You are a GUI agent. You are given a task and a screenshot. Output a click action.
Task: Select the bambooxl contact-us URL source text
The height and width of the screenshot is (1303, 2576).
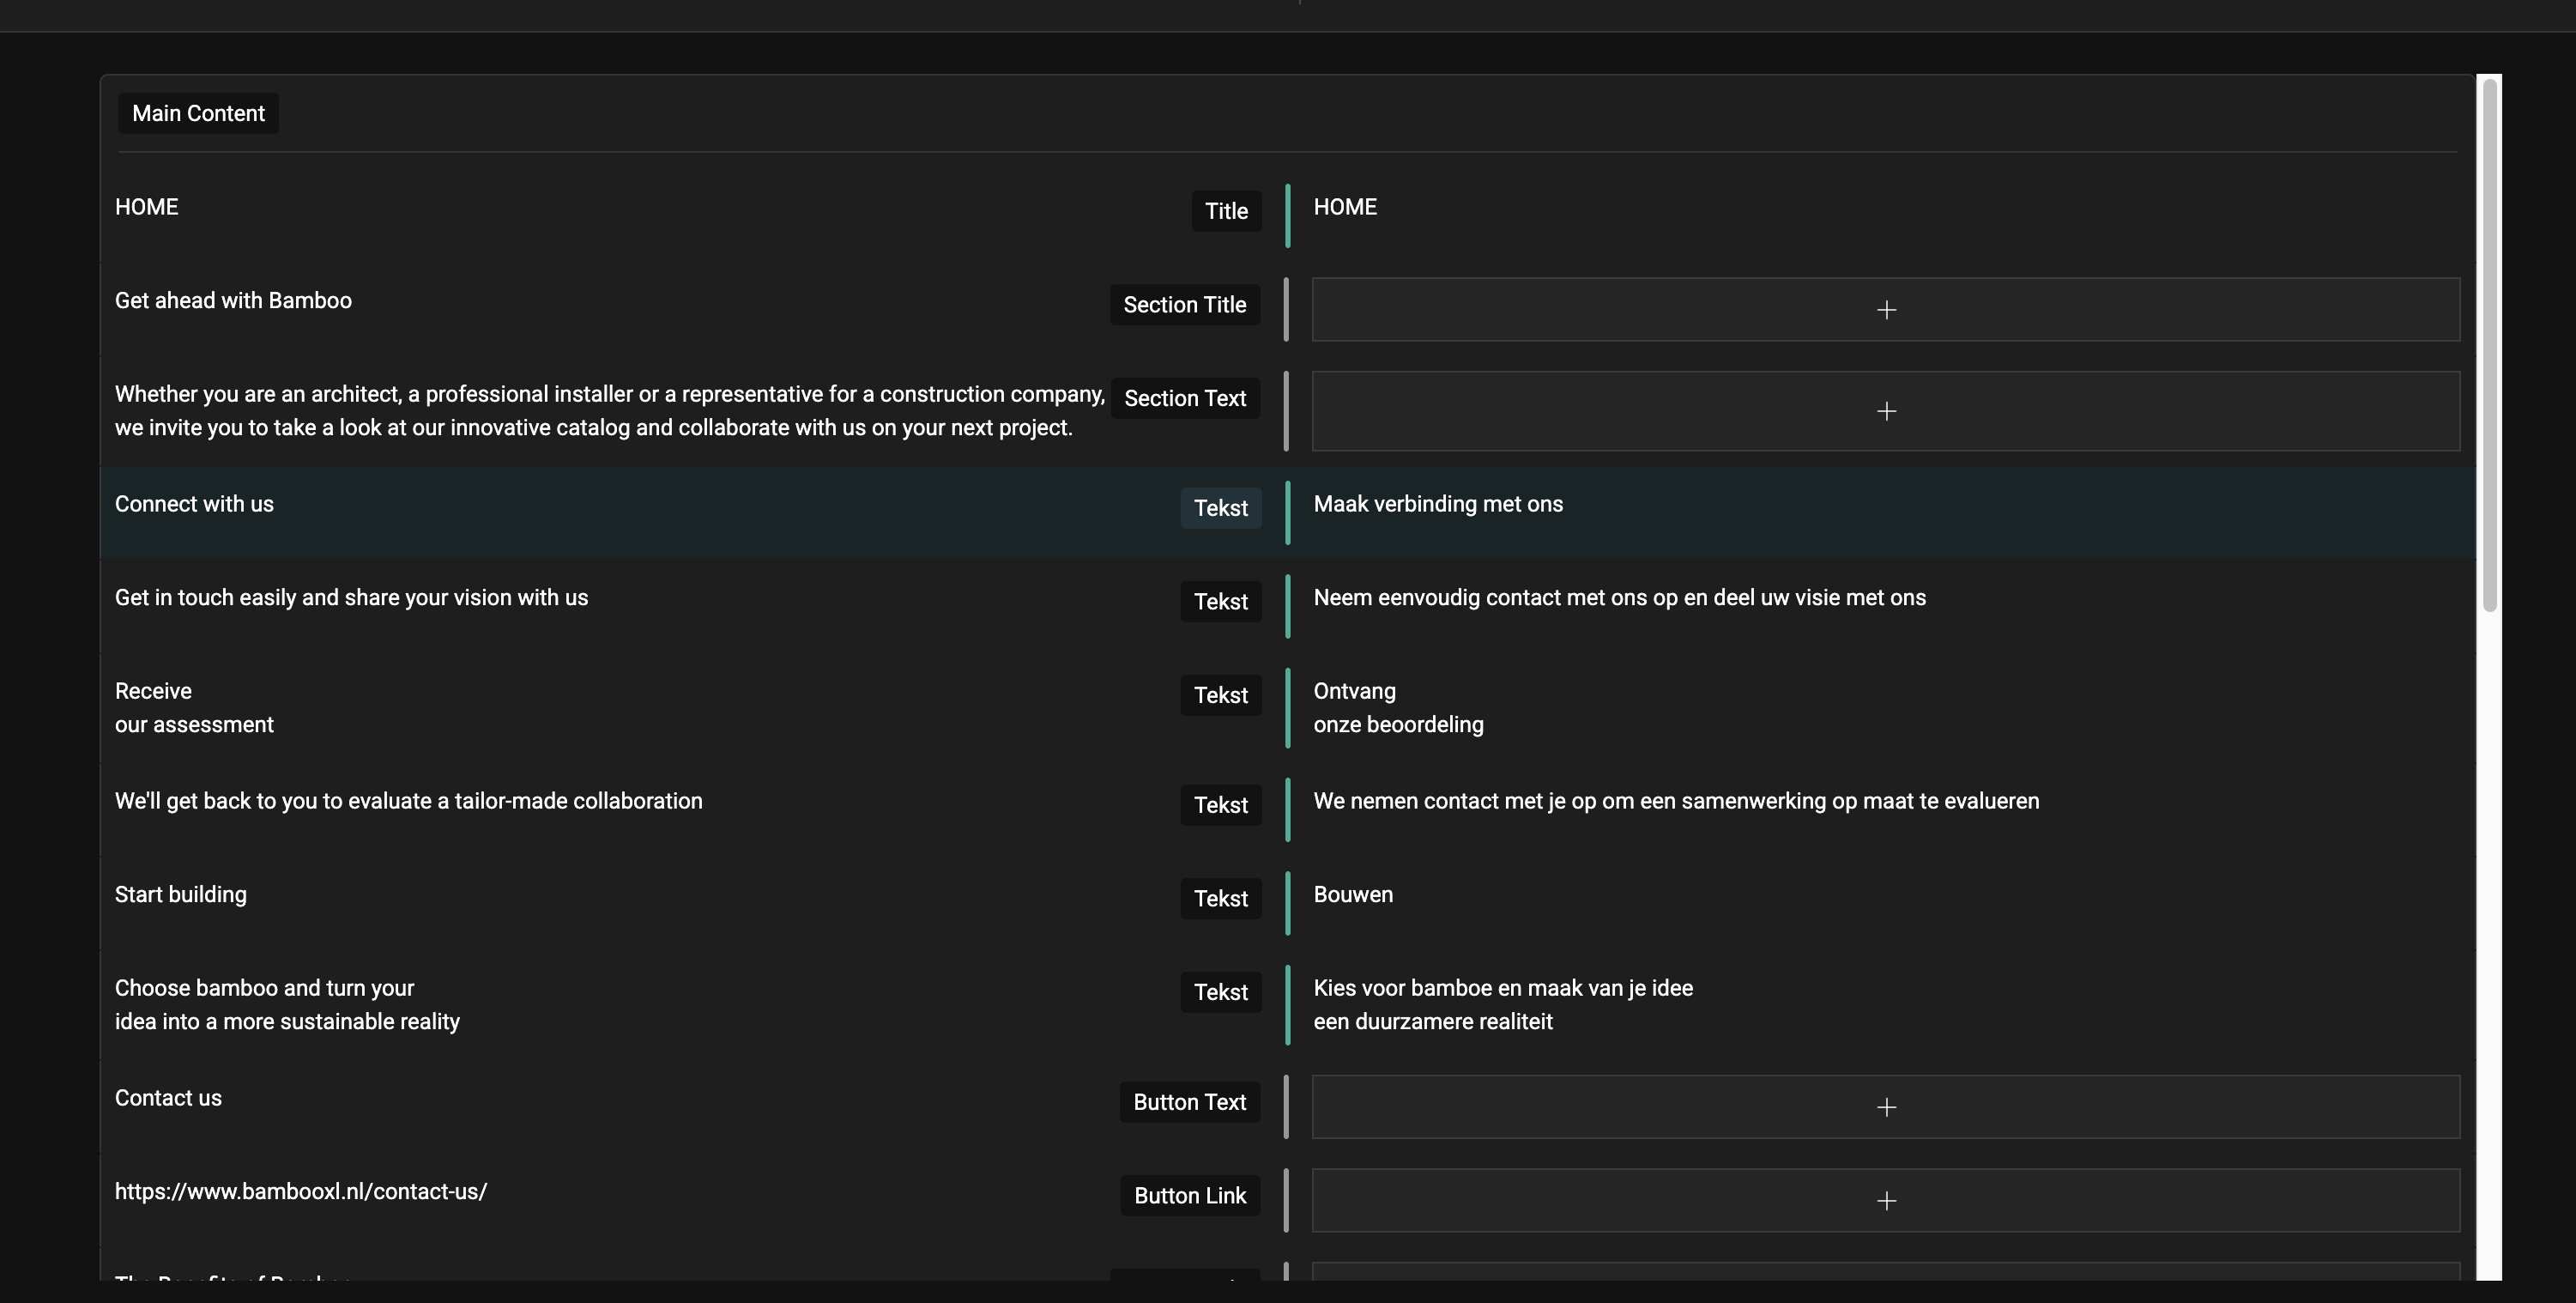click(x=300, y=1192)
